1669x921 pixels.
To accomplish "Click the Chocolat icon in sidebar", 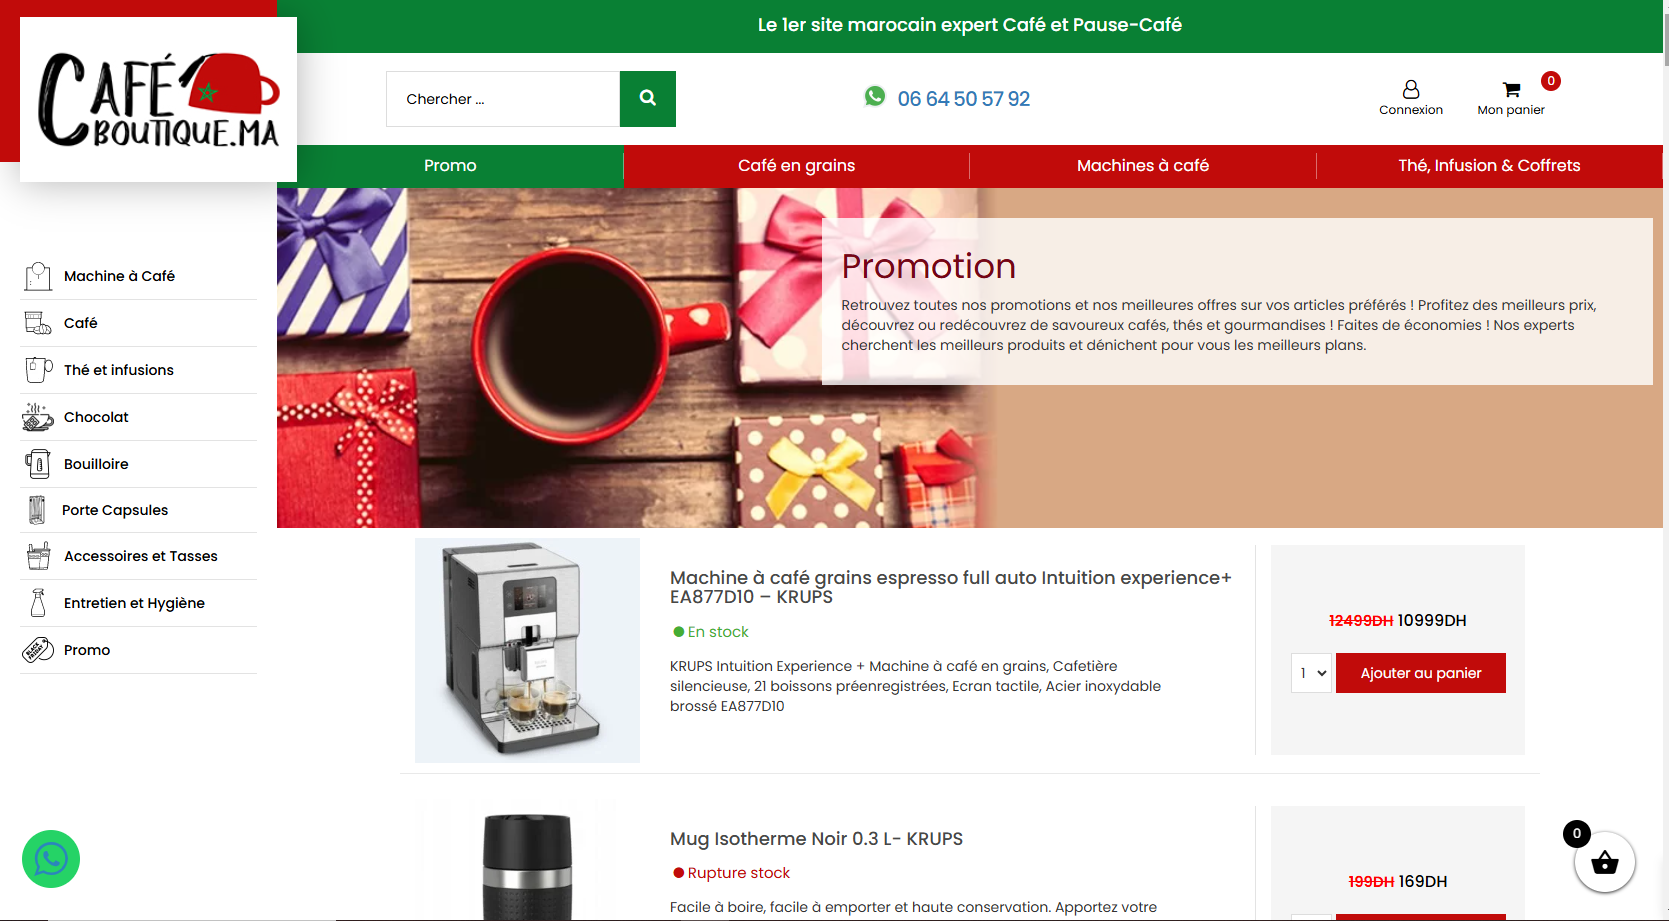I will pyautogui.click(x=38, y=417).
